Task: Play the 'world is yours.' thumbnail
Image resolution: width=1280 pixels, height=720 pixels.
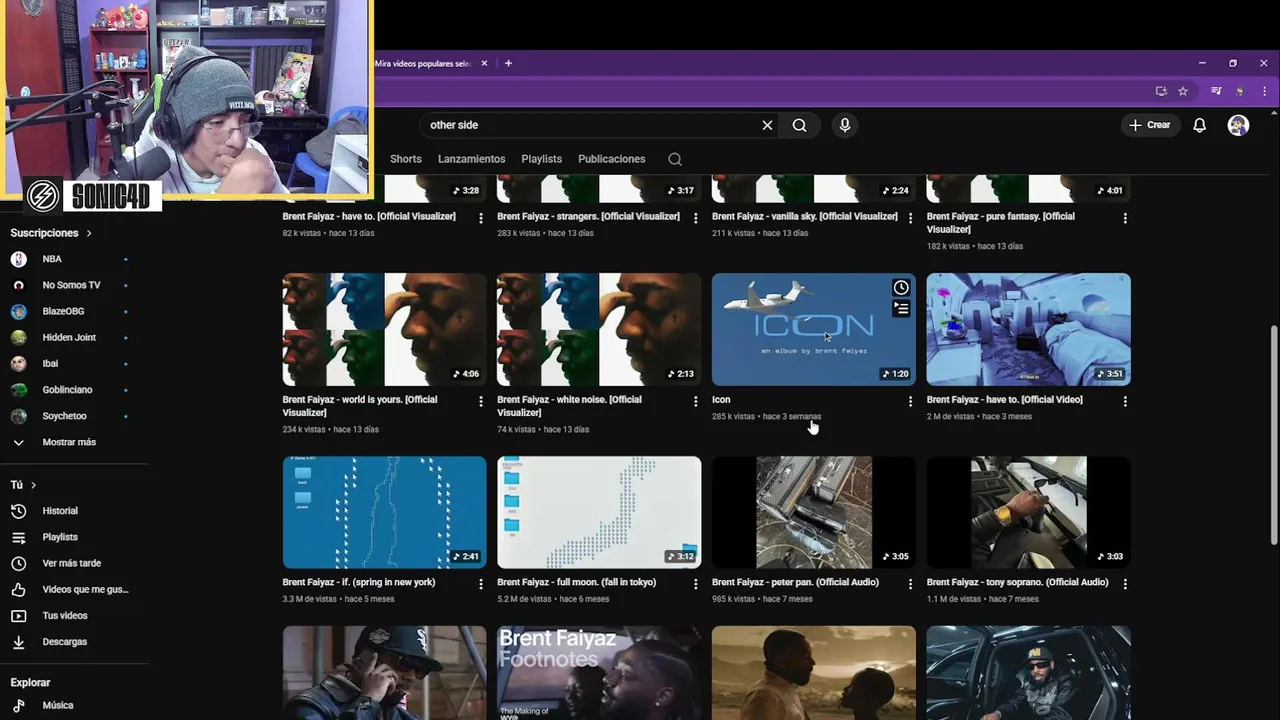Action: point(384,329)
